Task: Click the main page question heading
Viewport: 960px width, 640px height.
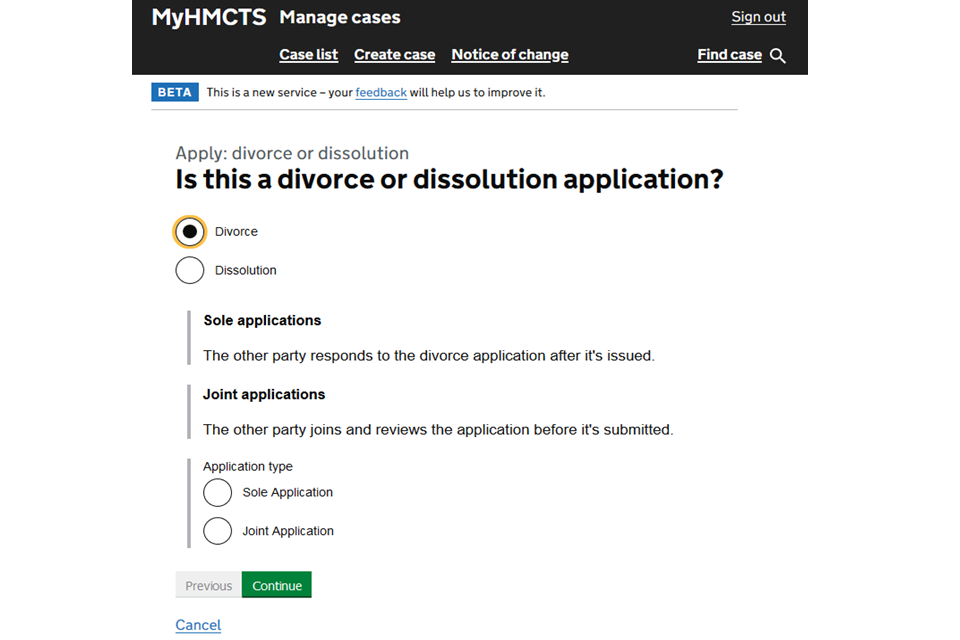Action: click(449, 180)
